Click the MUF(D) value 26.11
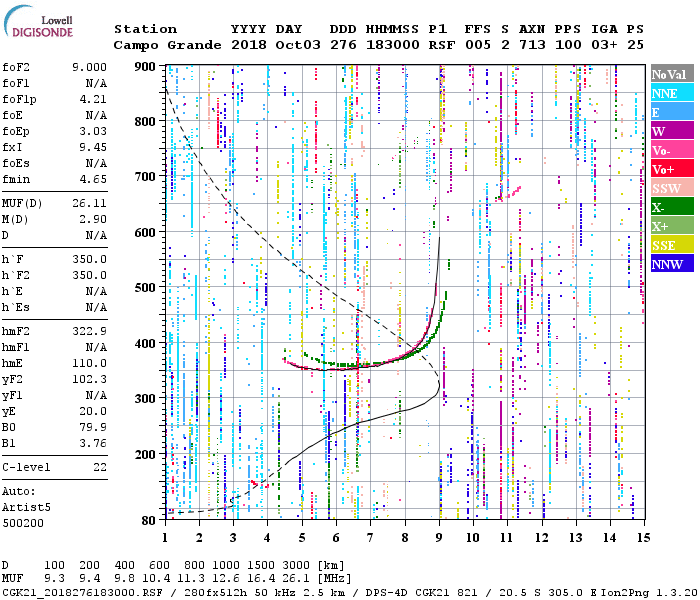700x600 pixels. pyautogui.click(x=89, y=204)
